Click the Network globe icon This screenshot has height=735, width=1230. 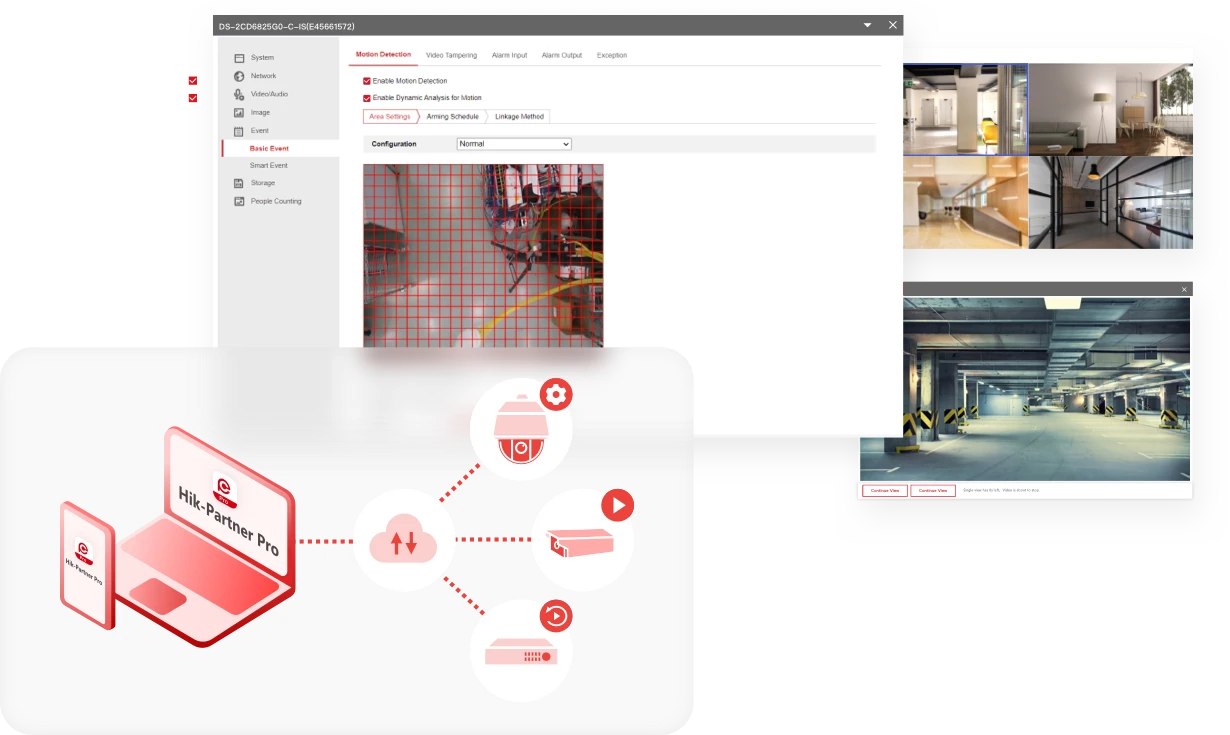(x=239, y=76)
